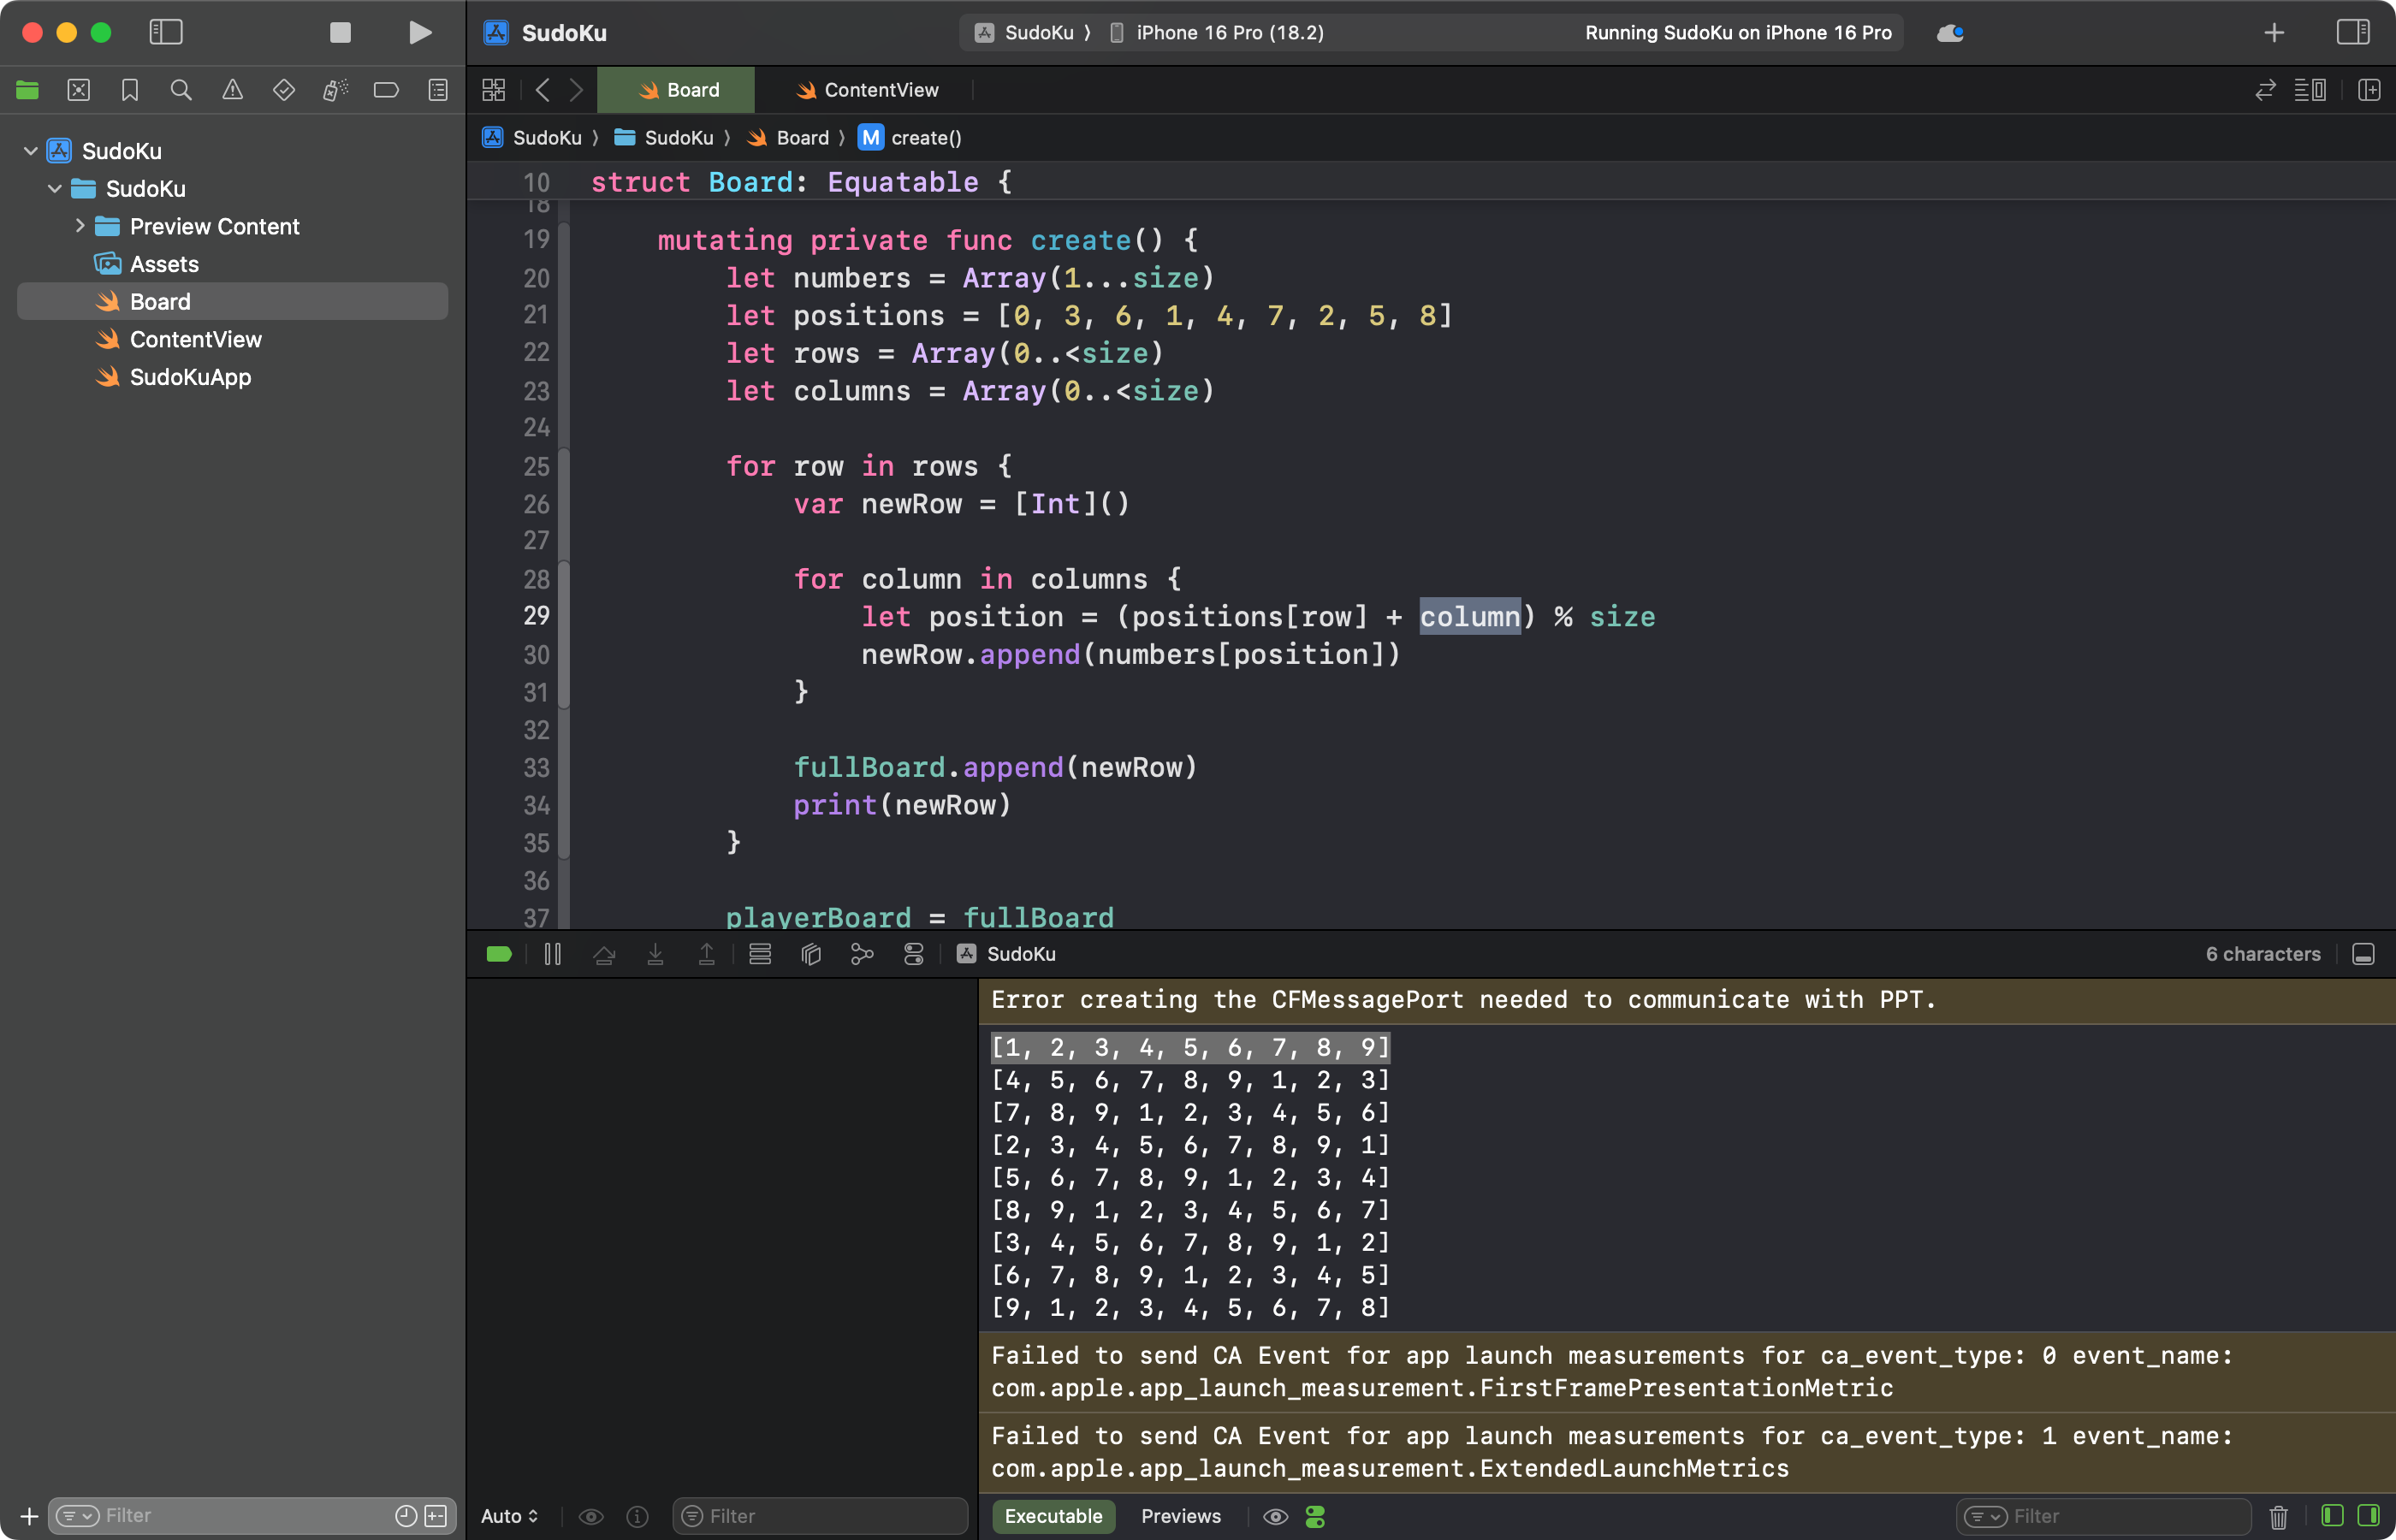This screenshot has height=1540, width=2396.
Task: Toggle console metadata eye icon
Action: point(1275,1516)
